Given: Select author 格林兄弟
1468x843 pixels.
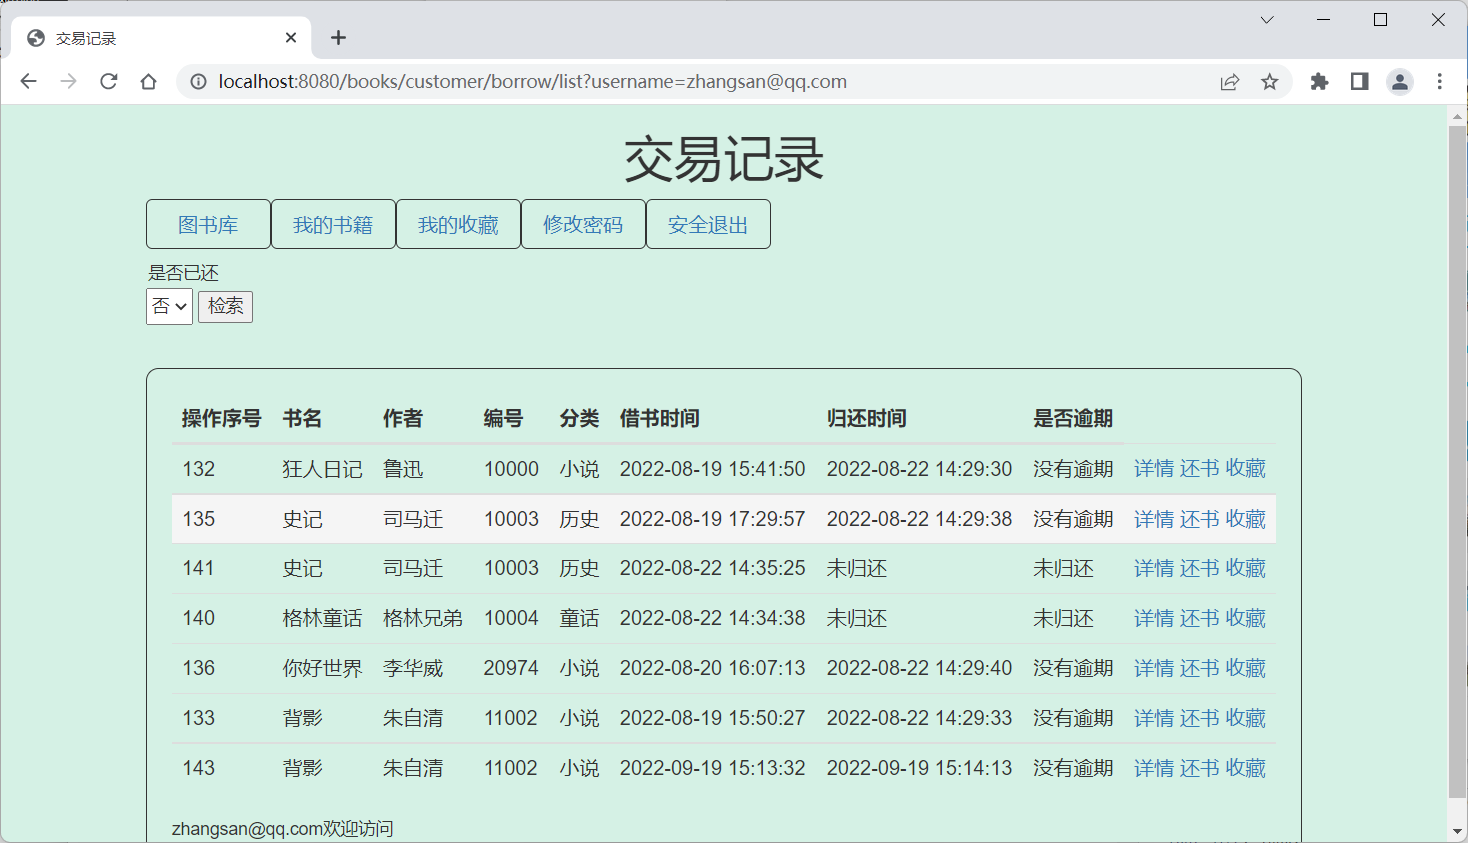Looking at the screenshot, I should [423, 618].
